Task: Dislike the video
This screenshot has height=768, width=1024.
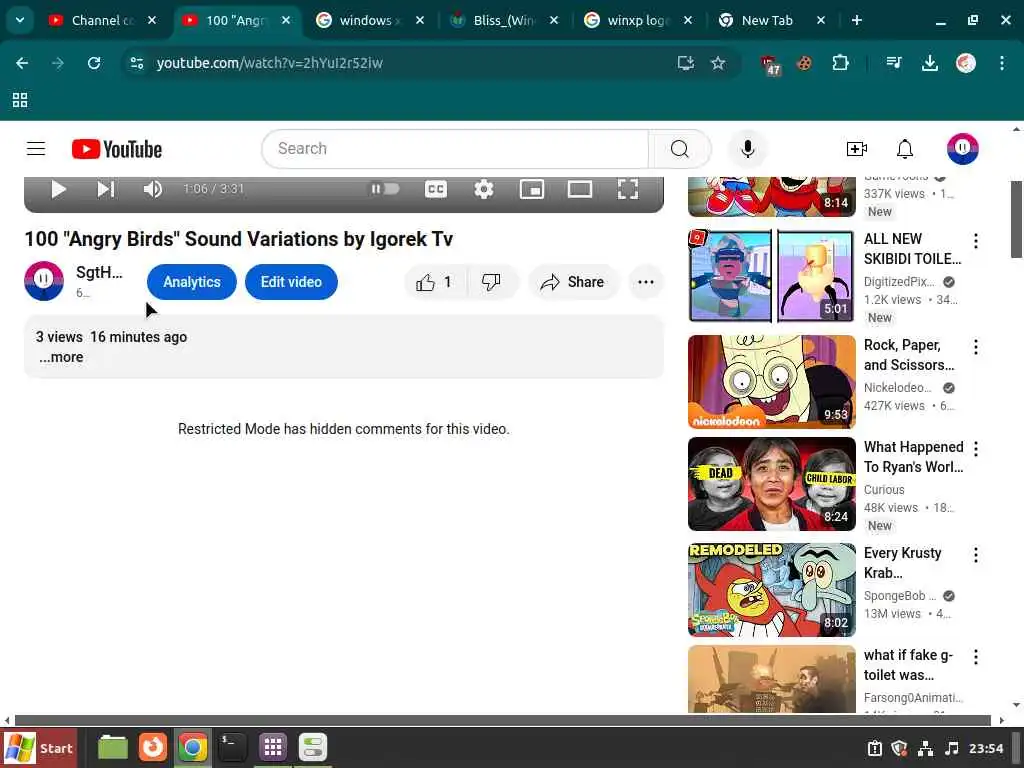Action: point(492,282)
